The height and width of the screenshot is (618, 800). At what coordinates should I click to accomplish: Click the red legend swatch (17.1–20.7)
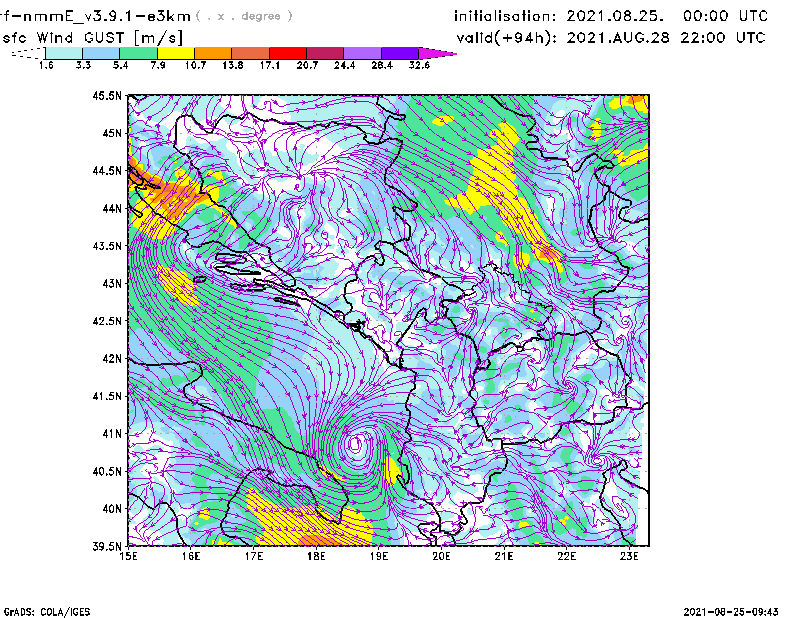pyautogui.click(x=288, y=53)
